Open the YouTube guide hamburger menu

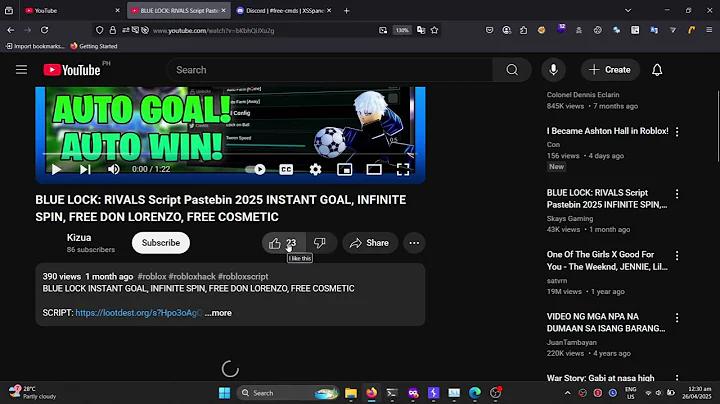click(x=21, y=70)
